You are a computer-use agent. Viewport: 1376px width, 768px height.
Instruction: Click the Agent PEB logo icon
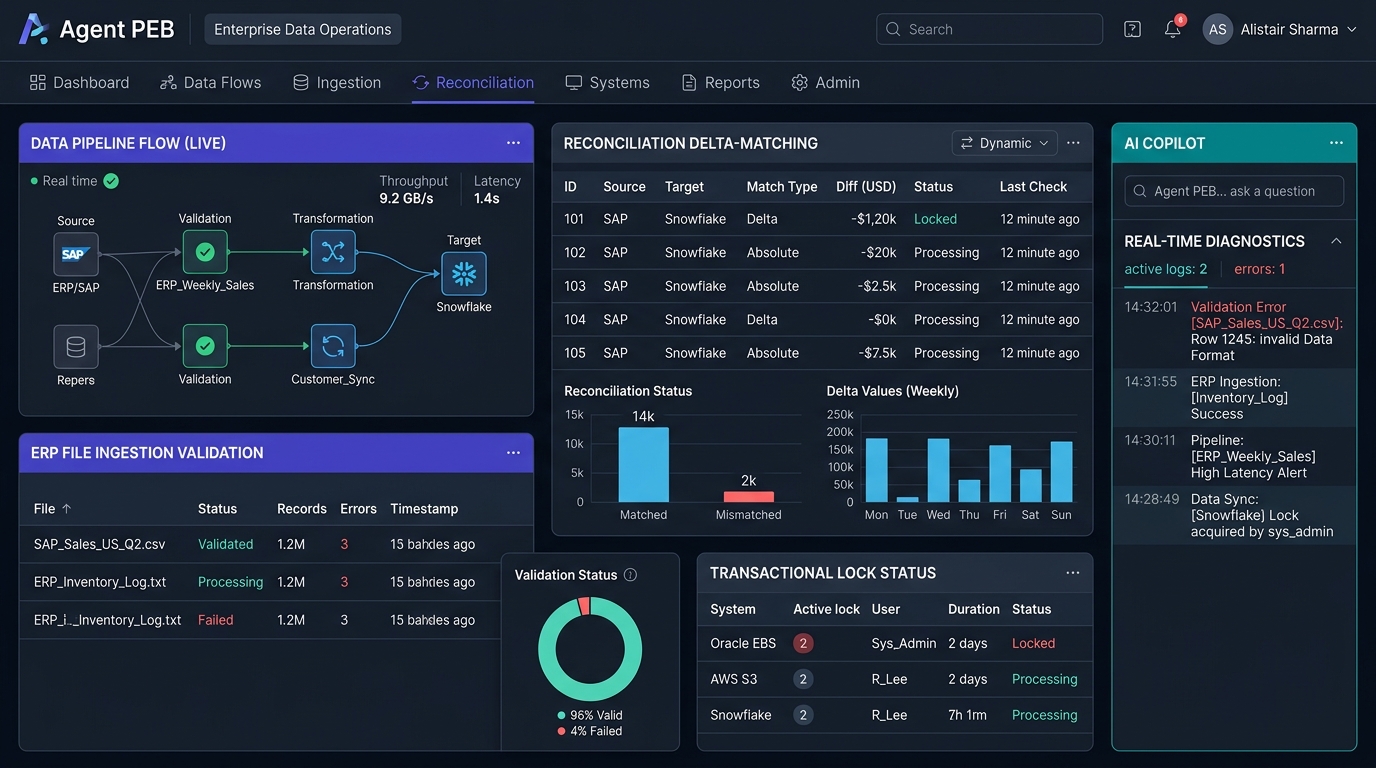pos(34,29)
